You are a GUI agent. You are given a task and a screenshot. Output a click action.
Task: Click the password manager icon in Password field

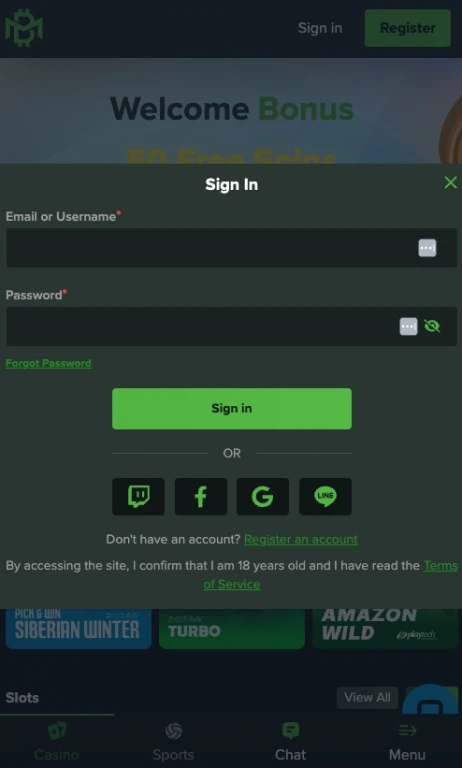click(409, 326)
